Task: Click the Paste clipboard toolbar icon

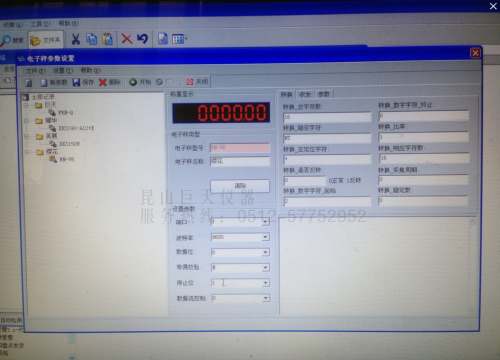Action: click(x=108, y=39)
